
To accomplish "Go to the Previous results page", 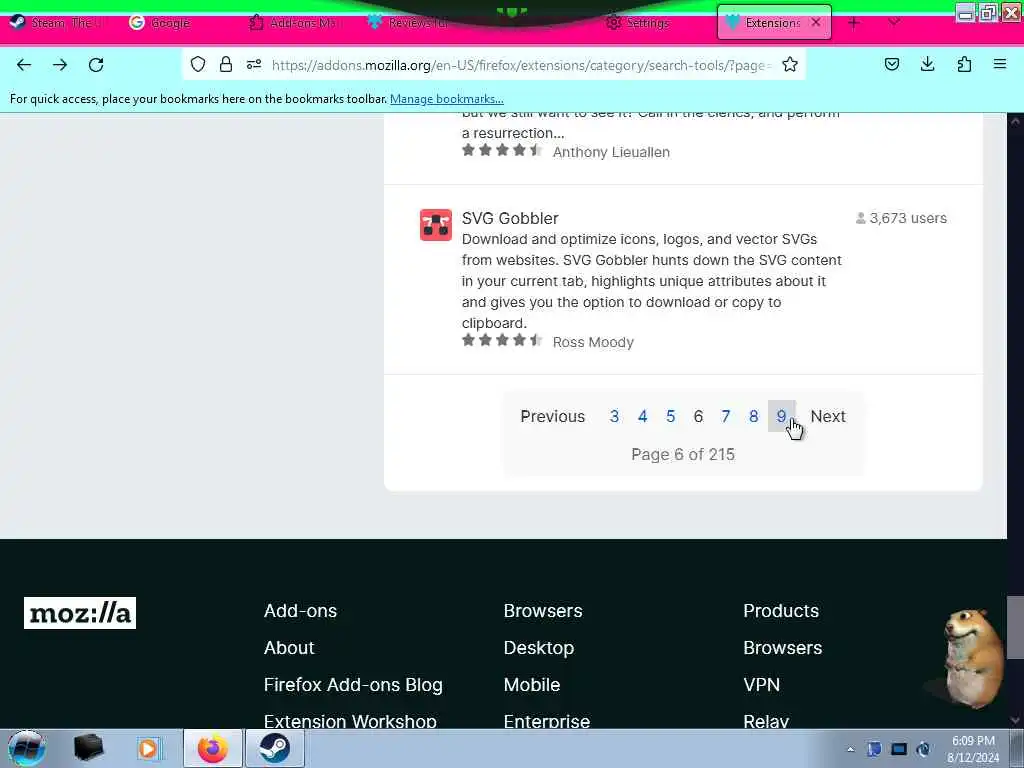I will pyautogui.click(x=552, y=417).
